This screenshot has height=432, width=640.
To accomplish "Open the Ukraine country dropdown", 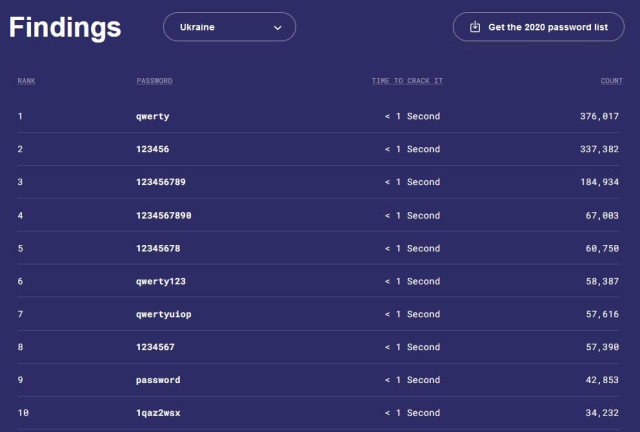I will (x=229, y=27).
